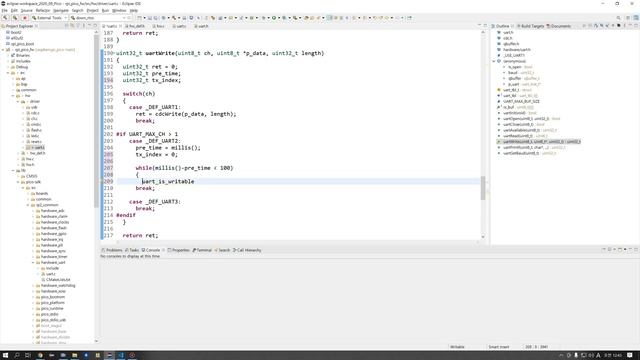Screen dimensions: 640x360
Task: Expand the Includes node
Action: click(x=8, y=61)
